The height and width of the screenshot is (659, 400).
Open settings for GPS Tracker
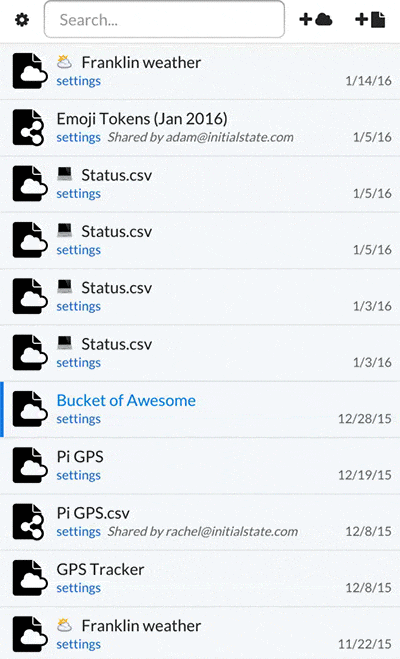pos(79,588)
